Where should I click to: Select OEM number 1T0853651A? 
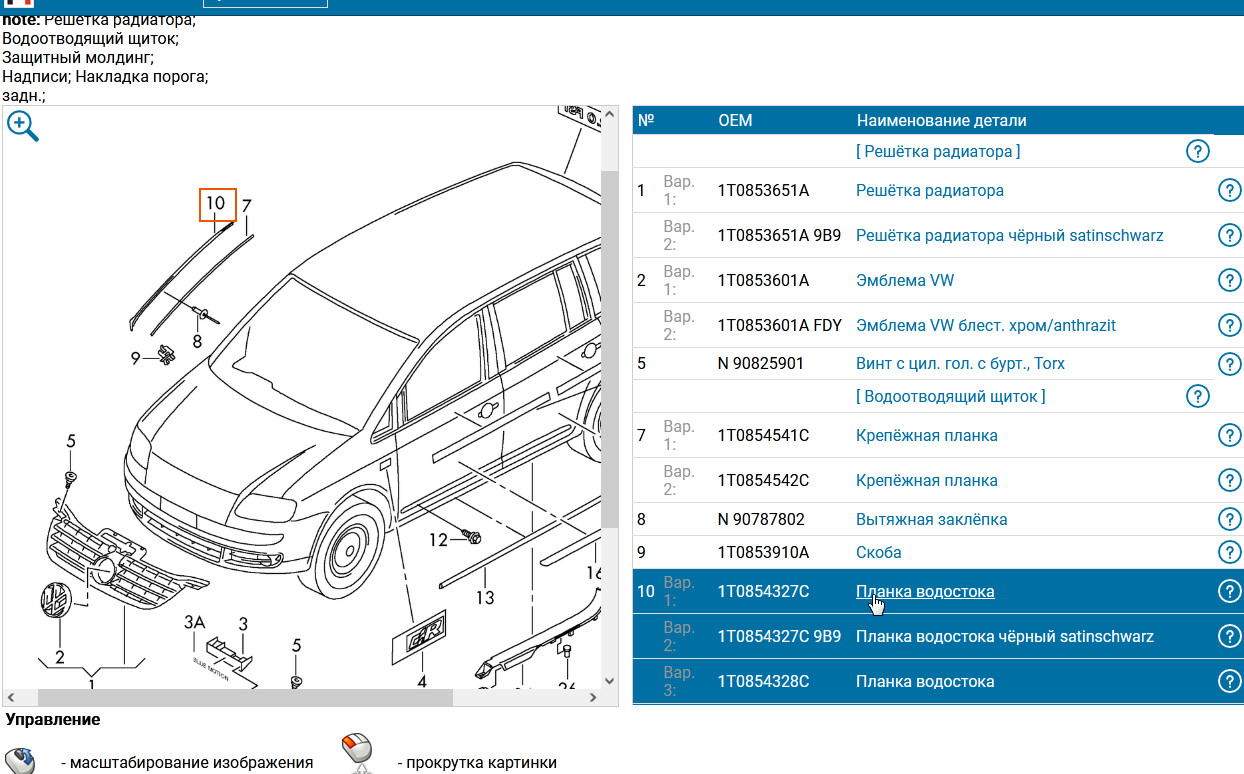763,190
